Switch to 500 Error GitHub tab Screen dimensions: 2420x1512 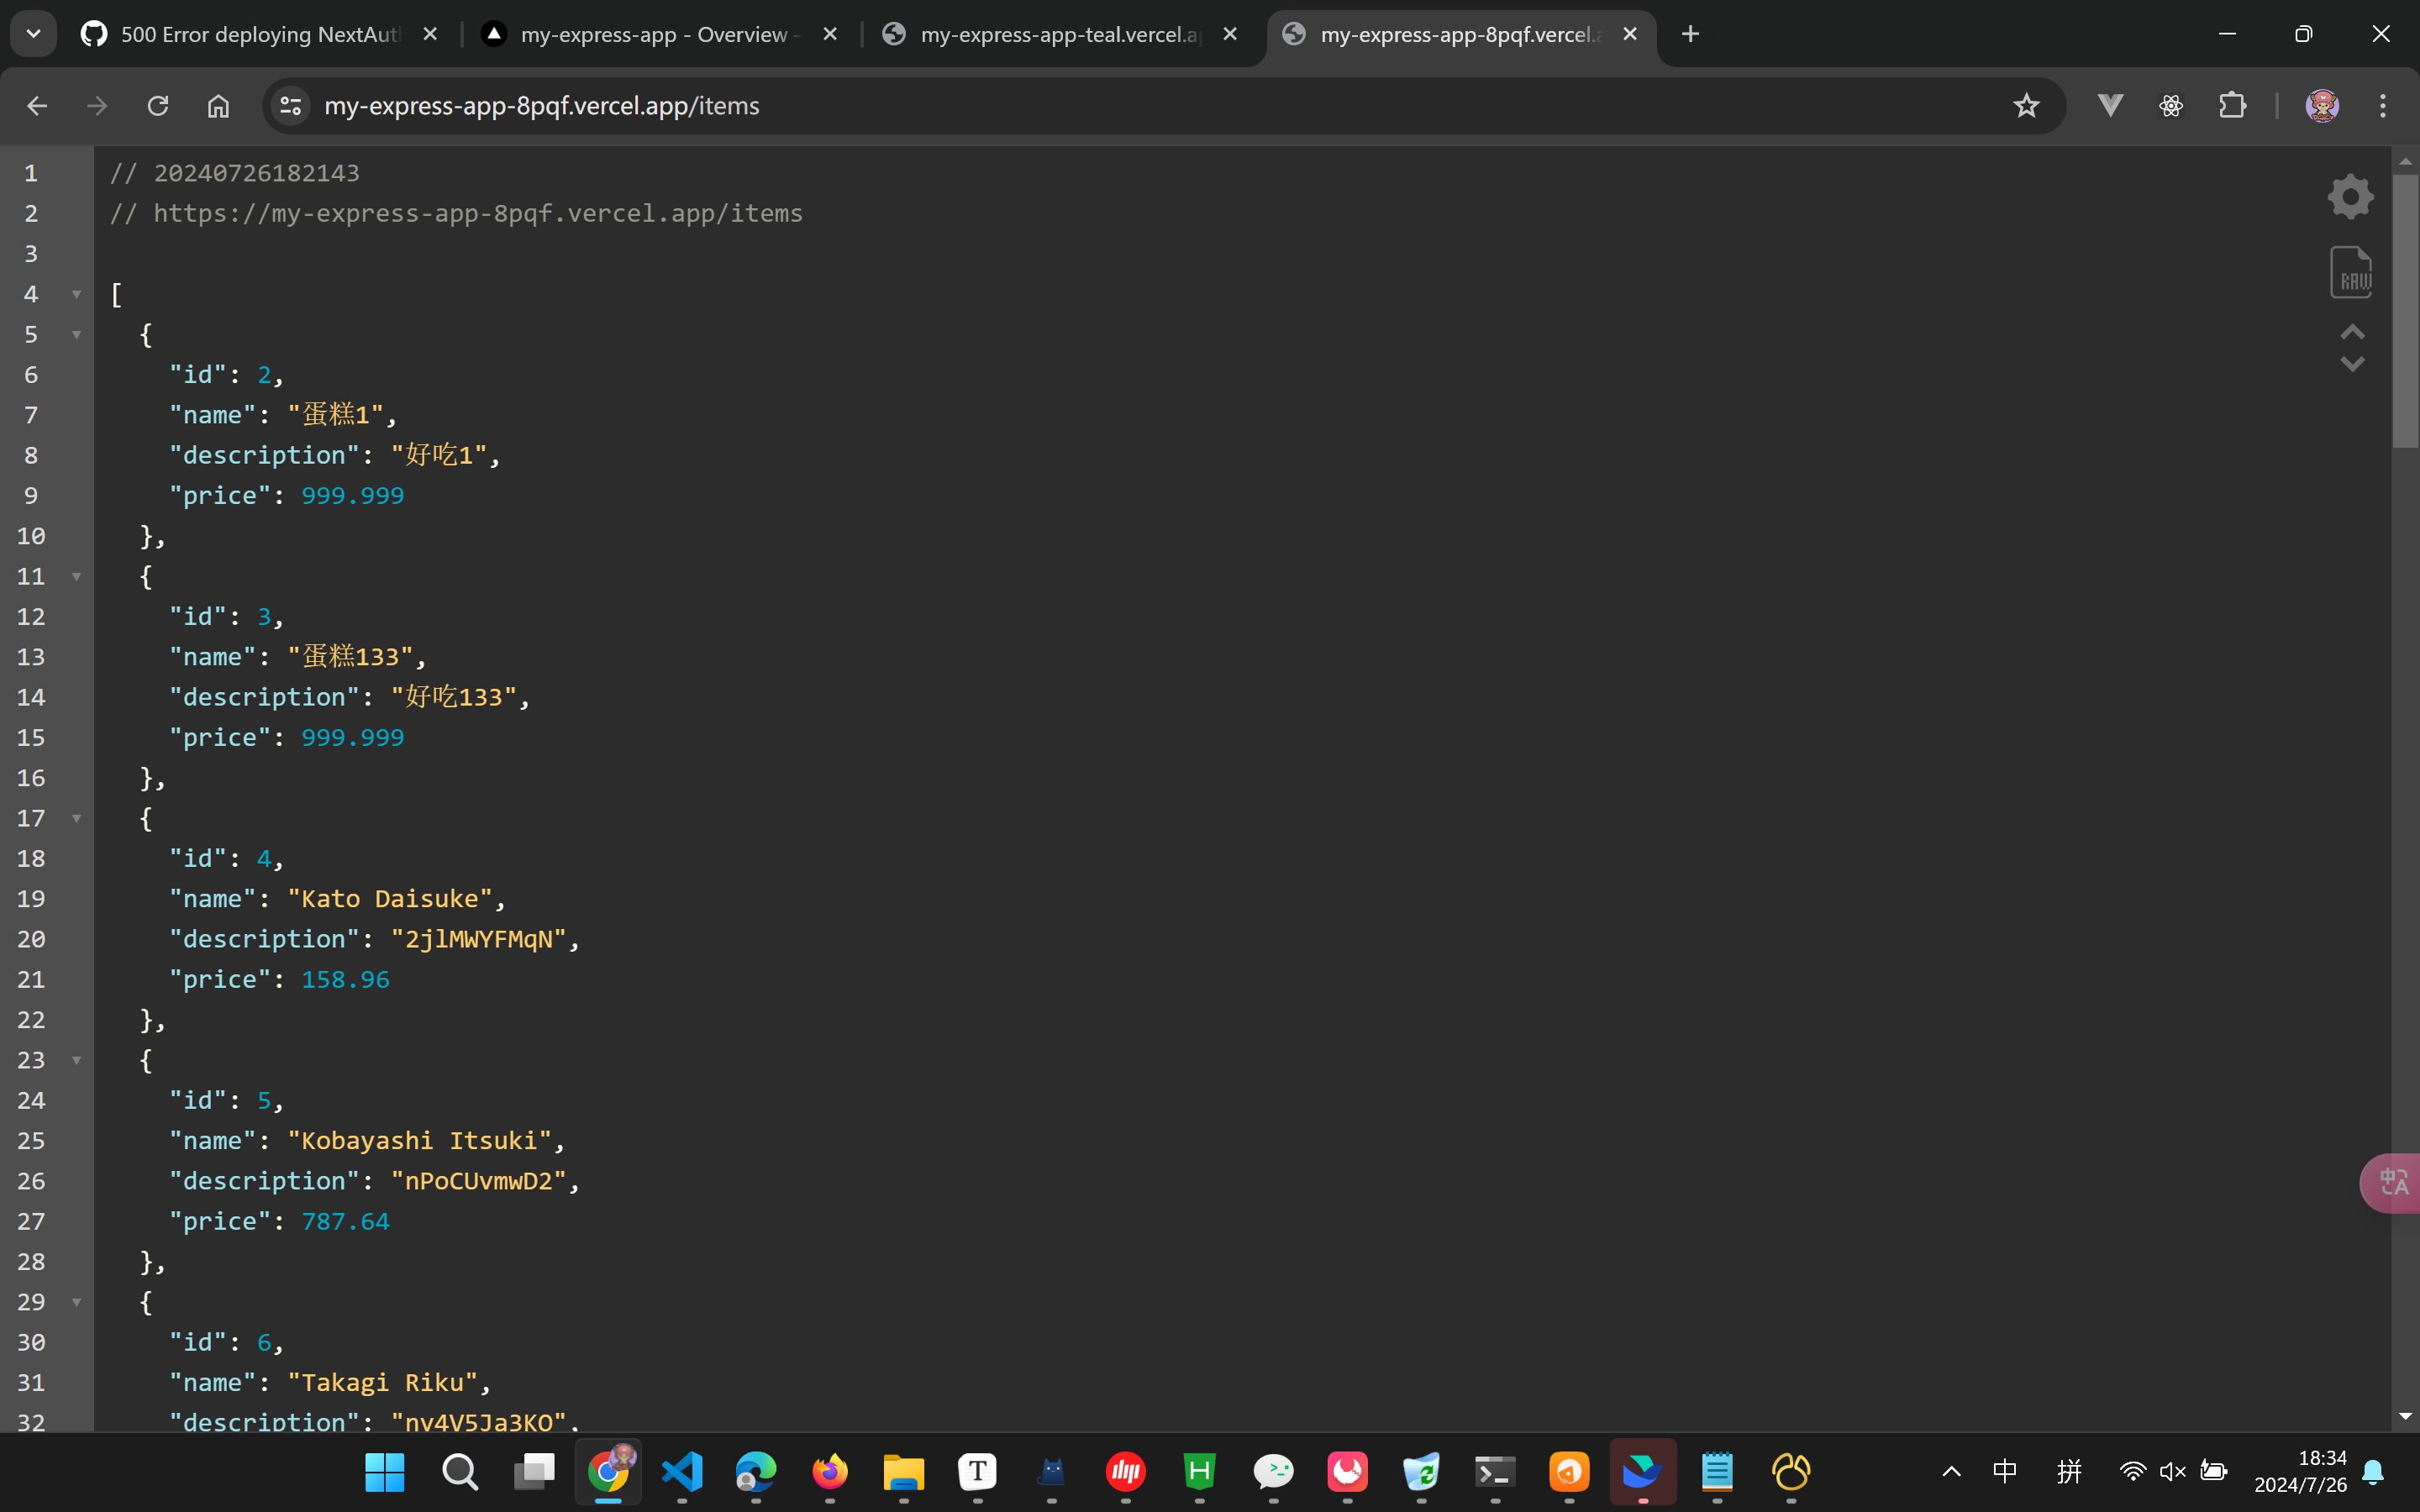pyautogui.click(x=258, y=35)
